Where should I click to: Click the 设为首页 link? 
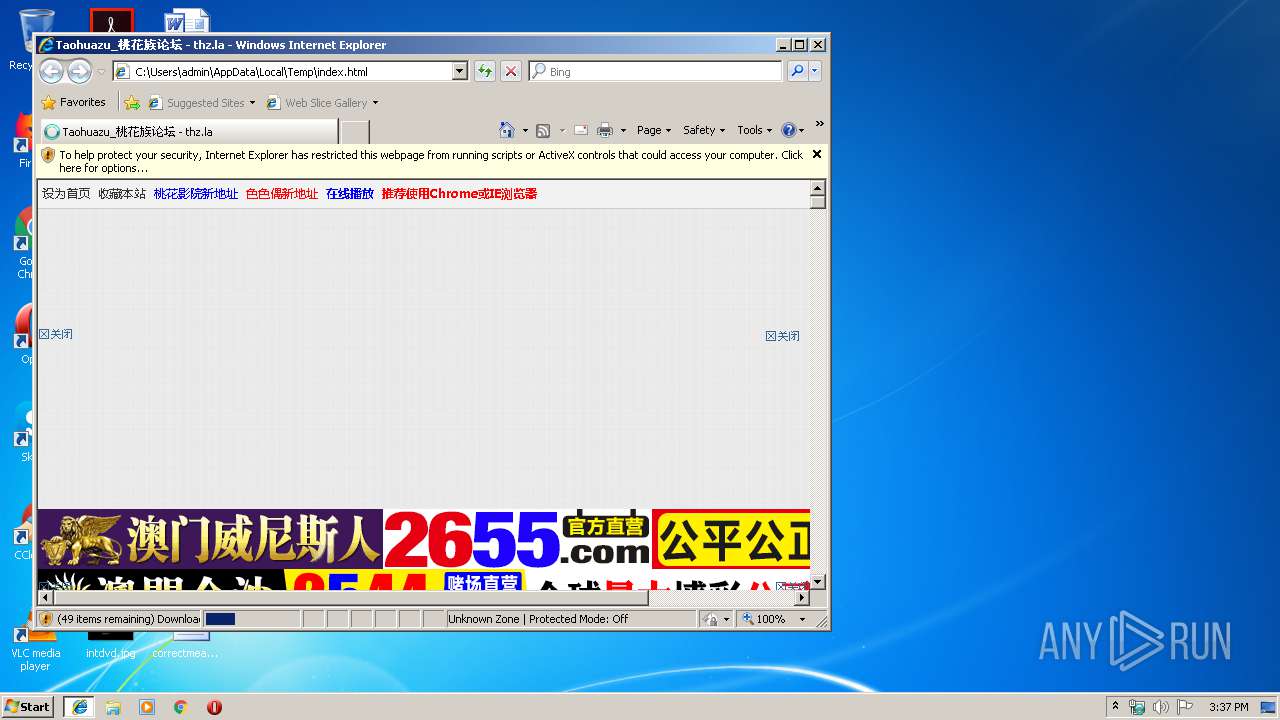[66, 194]
